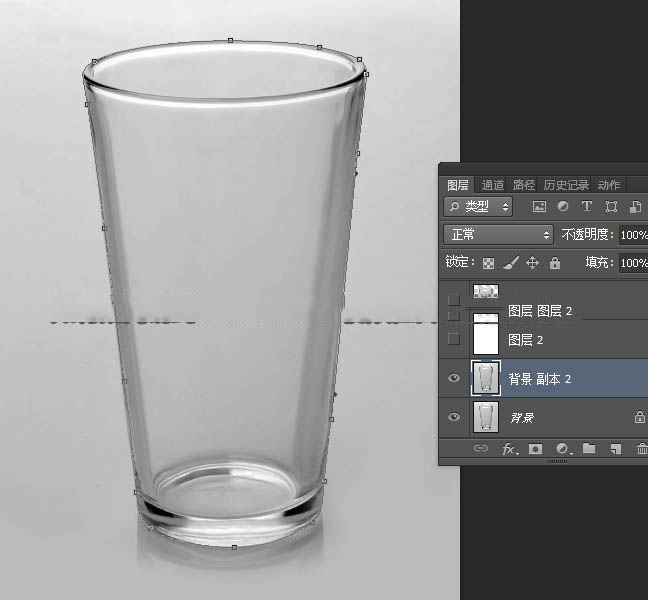Click the shape layer filter icon
This screenshot has height=600, width=648.
coord(610,207)
